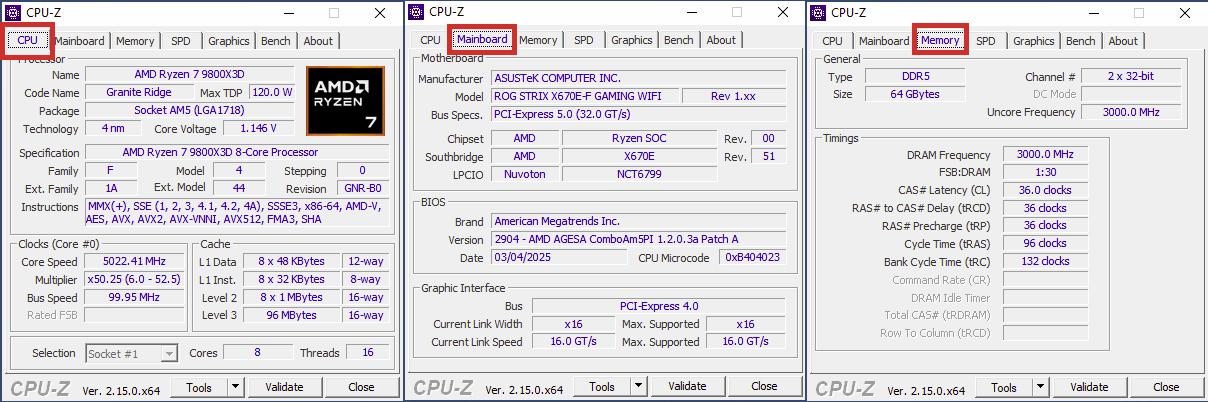Click the CPU-Z app icon in the right window title bar

[x=818, y=13]
